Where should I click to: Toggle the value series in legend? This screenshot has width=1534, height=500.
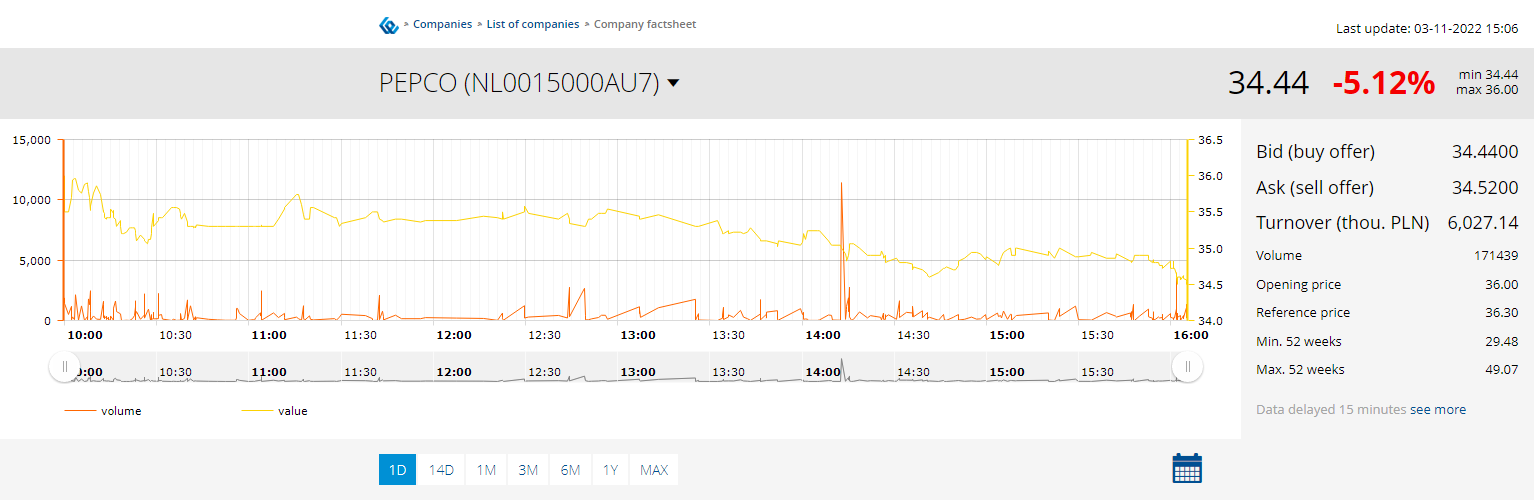(x=275, y=411)
